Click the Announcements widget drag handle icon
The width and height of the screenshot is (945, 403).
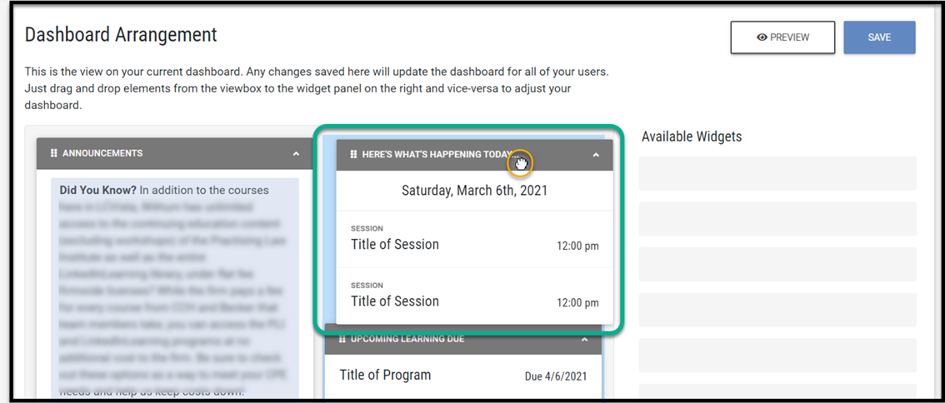point(54,153)
